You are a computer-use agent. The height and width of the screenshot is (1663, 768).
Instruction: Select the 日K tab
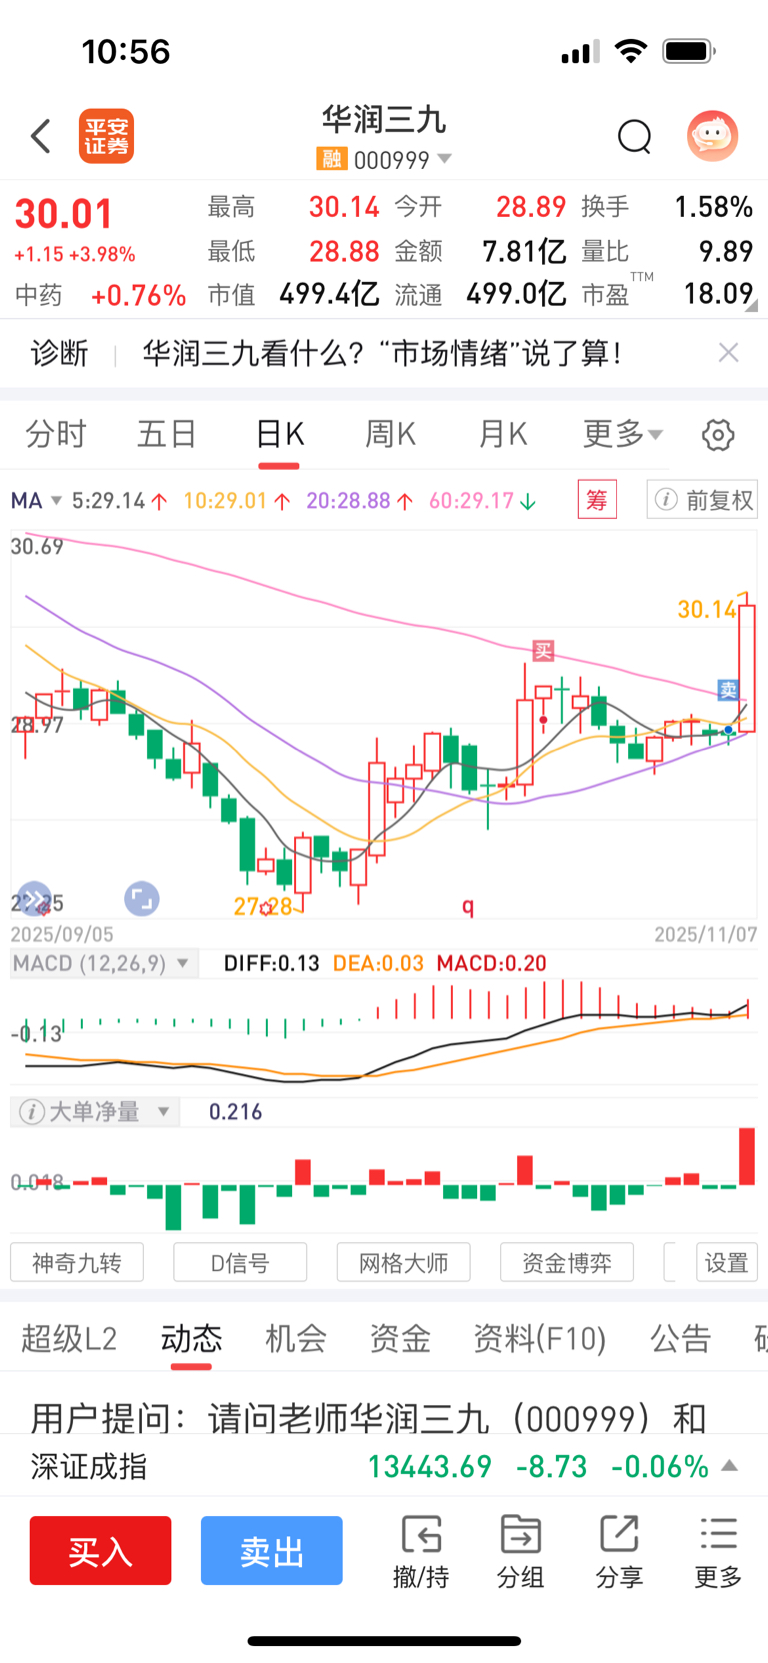click(x=279, y=434)
